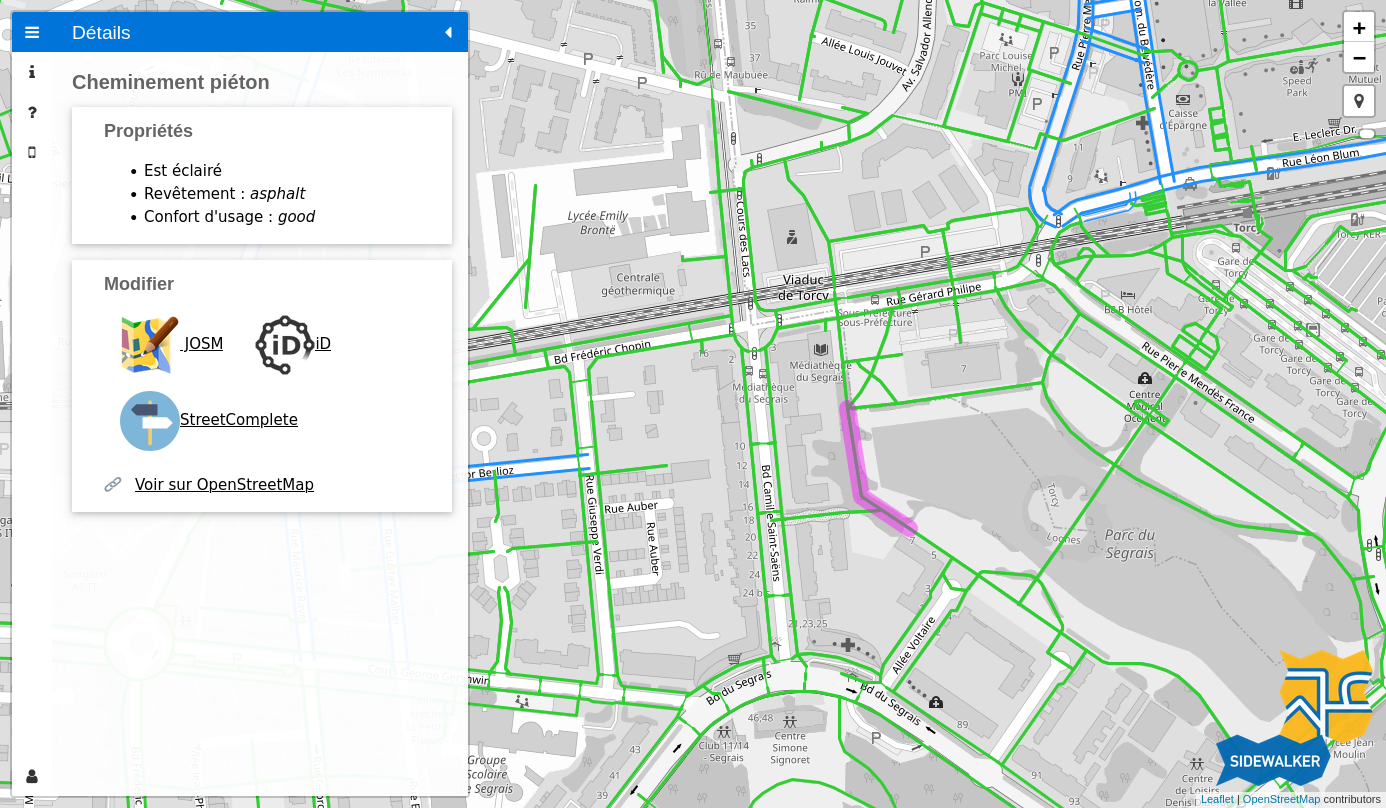Open the hamburger menu in the sidebar header
The width and height of the screenshot is (1386, 808).
[x=32, y=32]
